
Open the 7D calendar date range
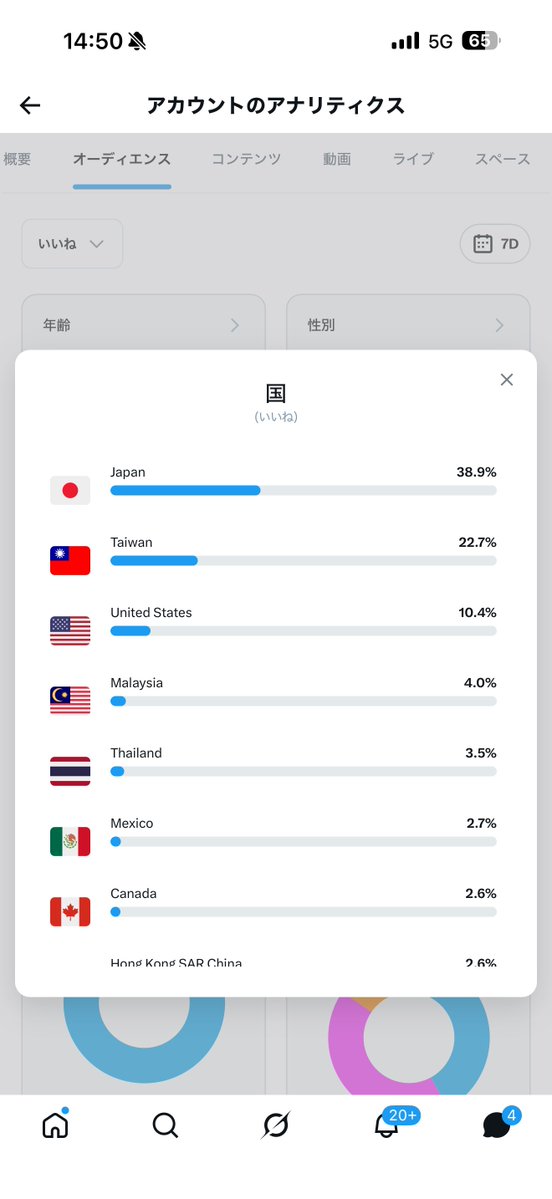(495, 244)
